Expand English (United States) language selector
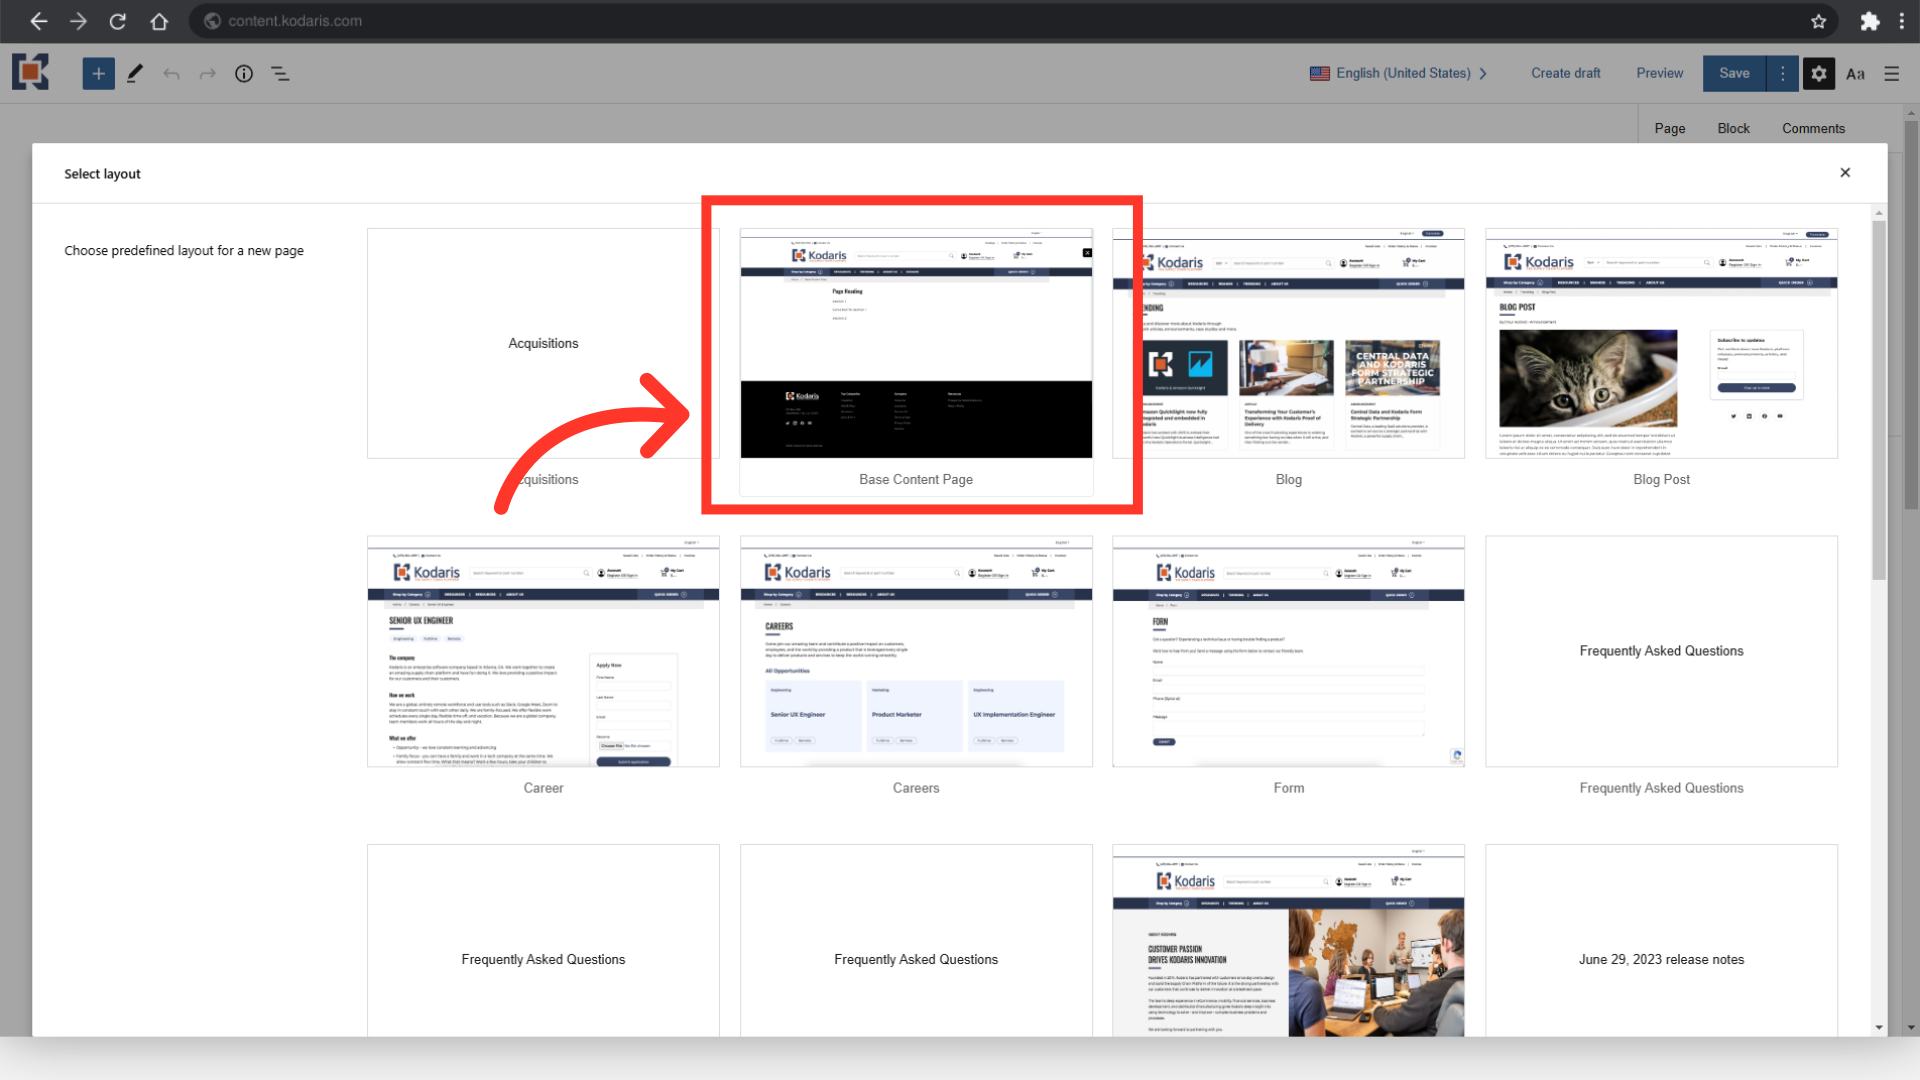Image resolution: width=1920 pixels, height=1080 pixels. 1400,73
